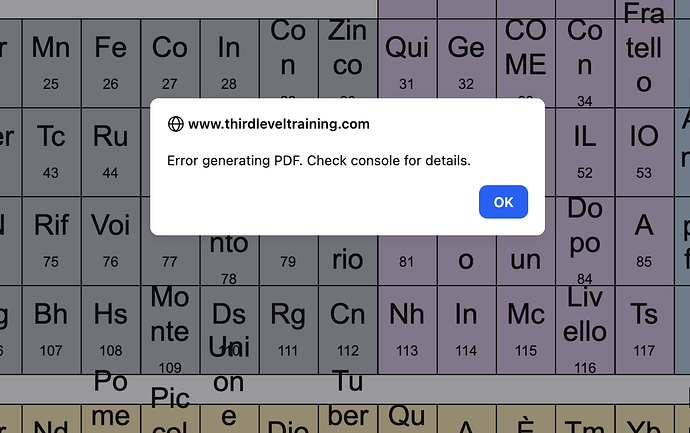Choose the Cn element cell numbered 112
The image size is (690, 433).
347,326
